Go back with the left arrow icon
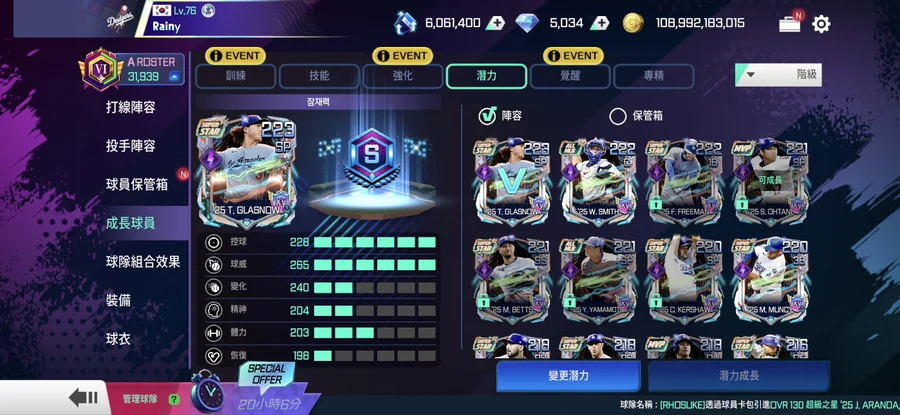Image resolution: width=900 pixels, height=415 pixels. coord(83,398)
